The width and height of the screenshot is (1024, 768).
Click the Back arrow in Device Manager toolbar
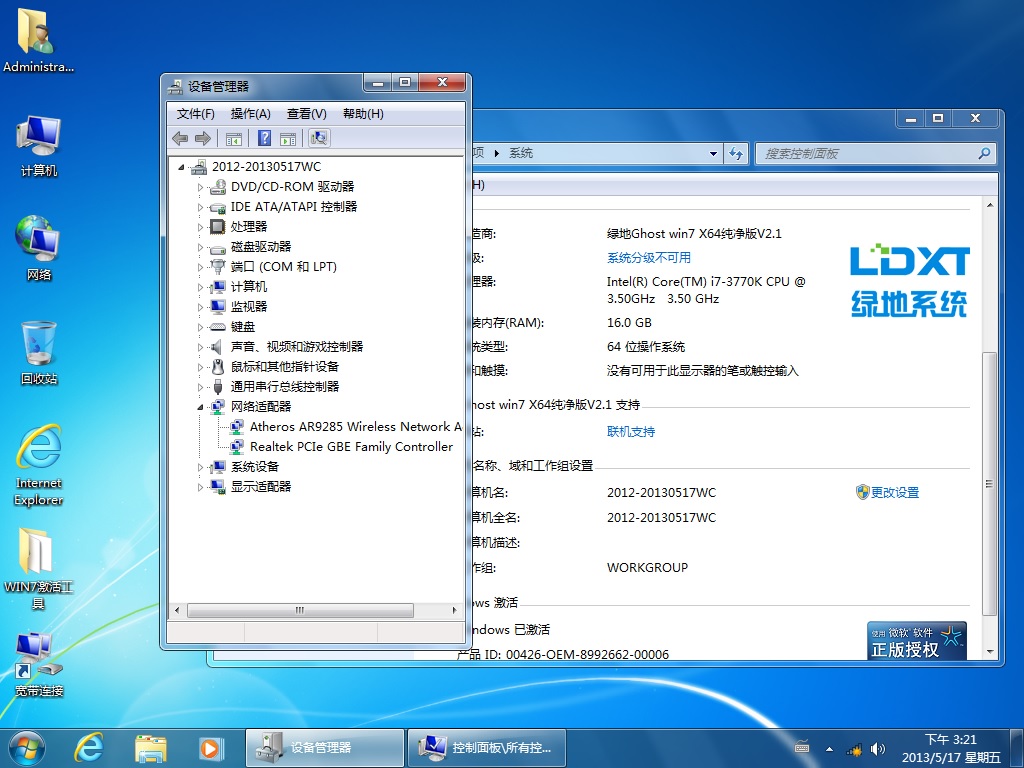tap(180, 138)
